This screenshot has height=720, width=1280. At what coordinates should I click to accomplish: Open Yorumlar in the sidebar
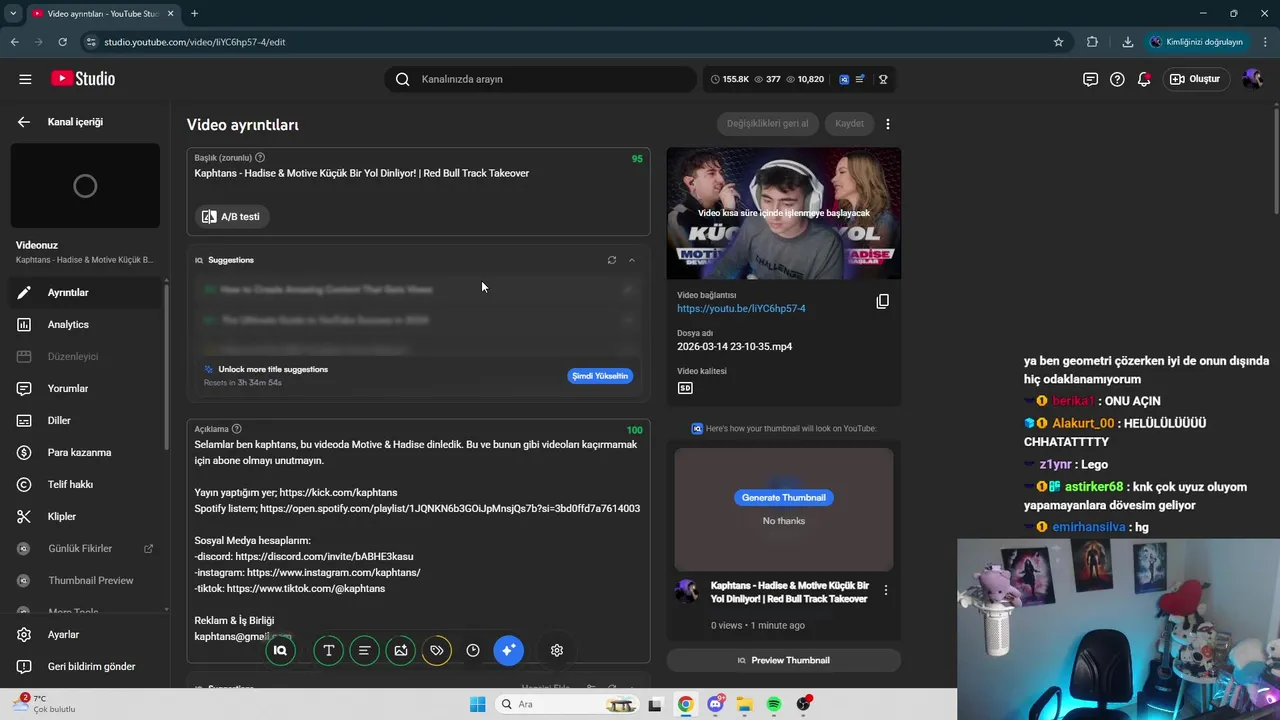point(84,389)
